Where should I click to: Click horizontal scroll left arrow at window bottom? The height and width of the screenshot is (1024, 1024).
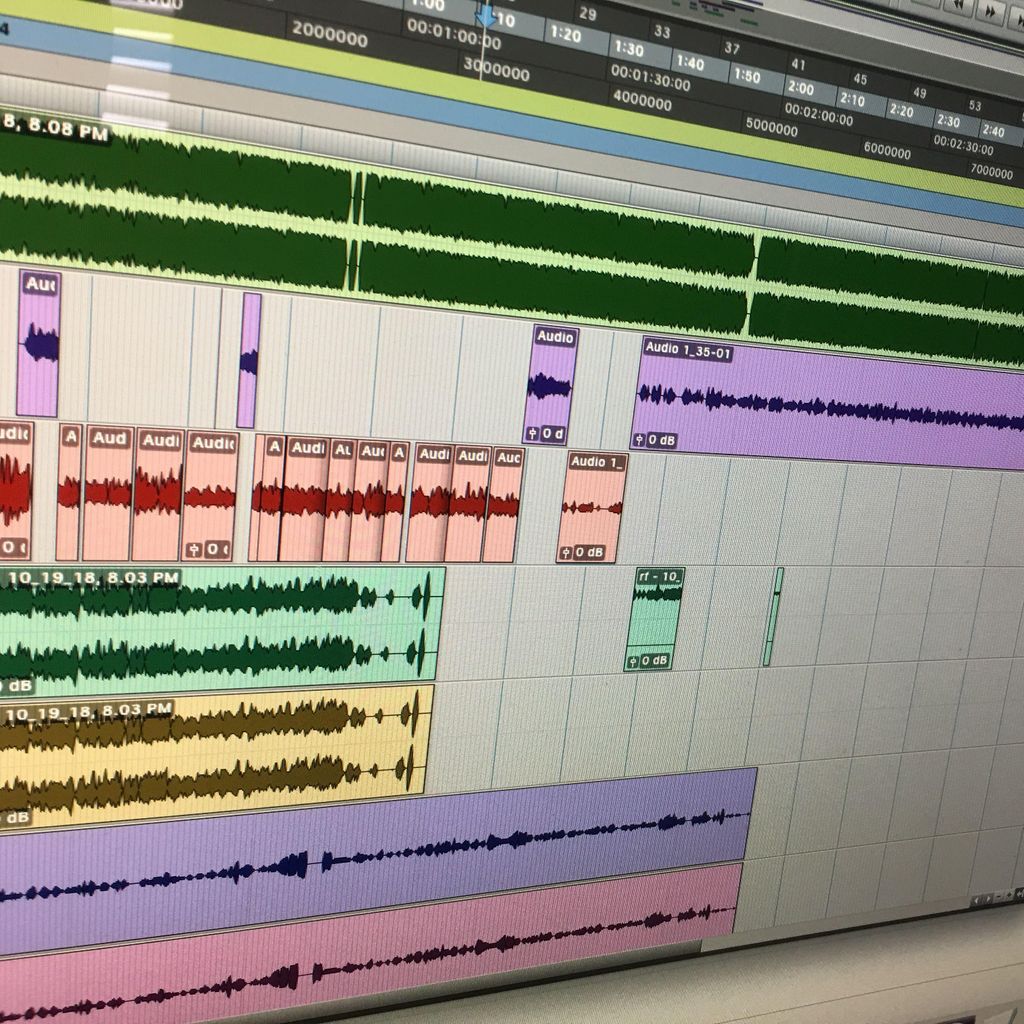point(978,901)
